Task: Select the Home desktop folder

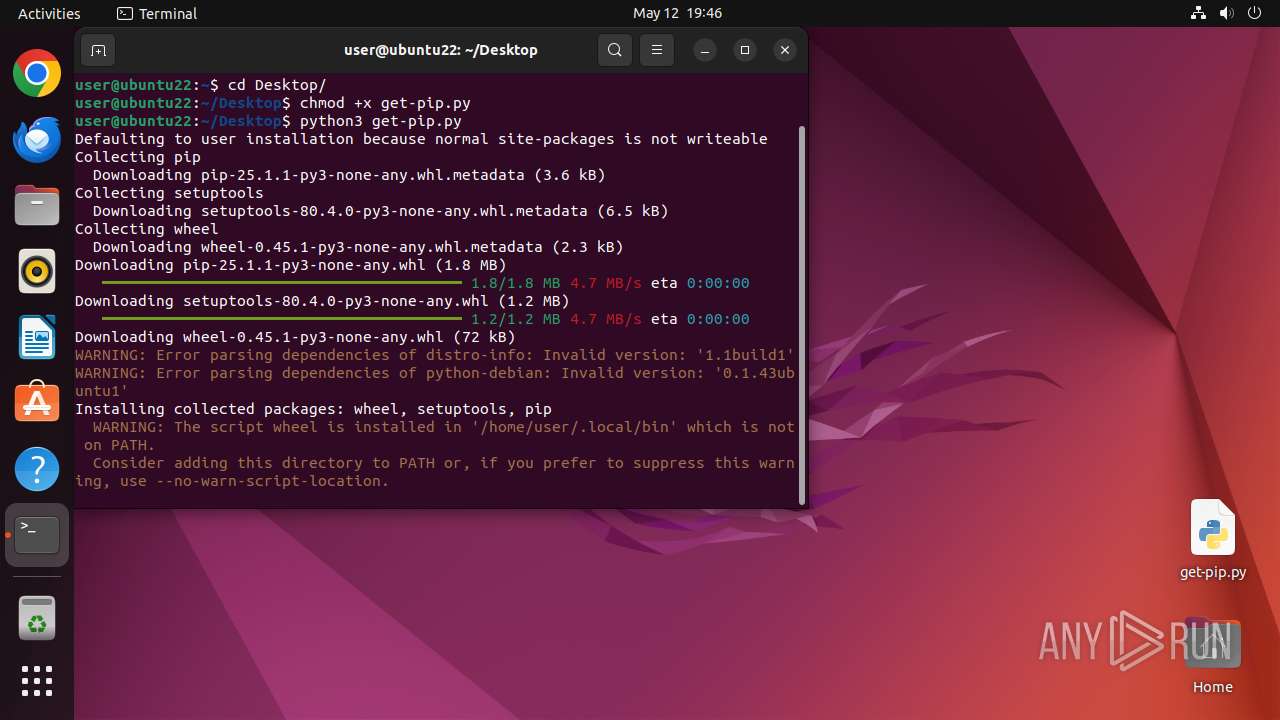Action: click(x=1213, y=657)
